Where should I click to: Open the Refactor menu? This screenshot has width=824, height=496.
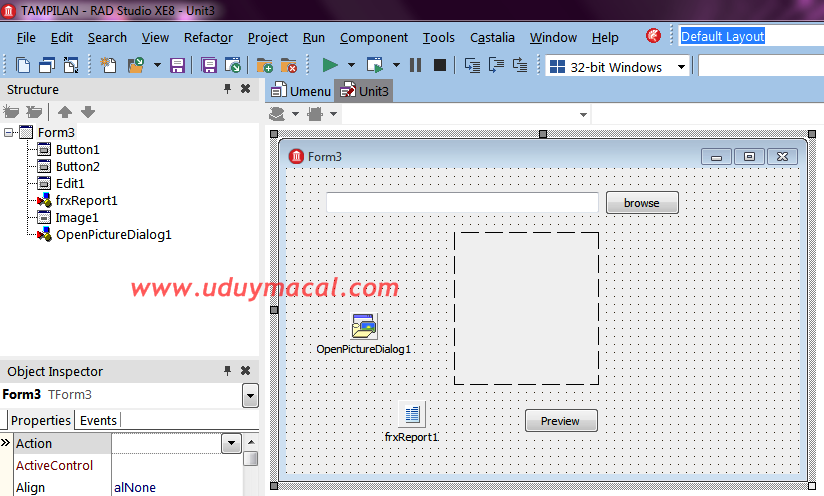[x=208, y=38]
